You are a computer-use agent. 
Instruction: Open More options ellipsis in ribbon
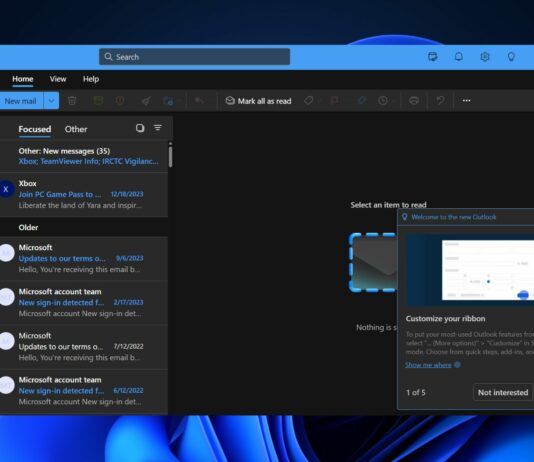tap(467, 100)
